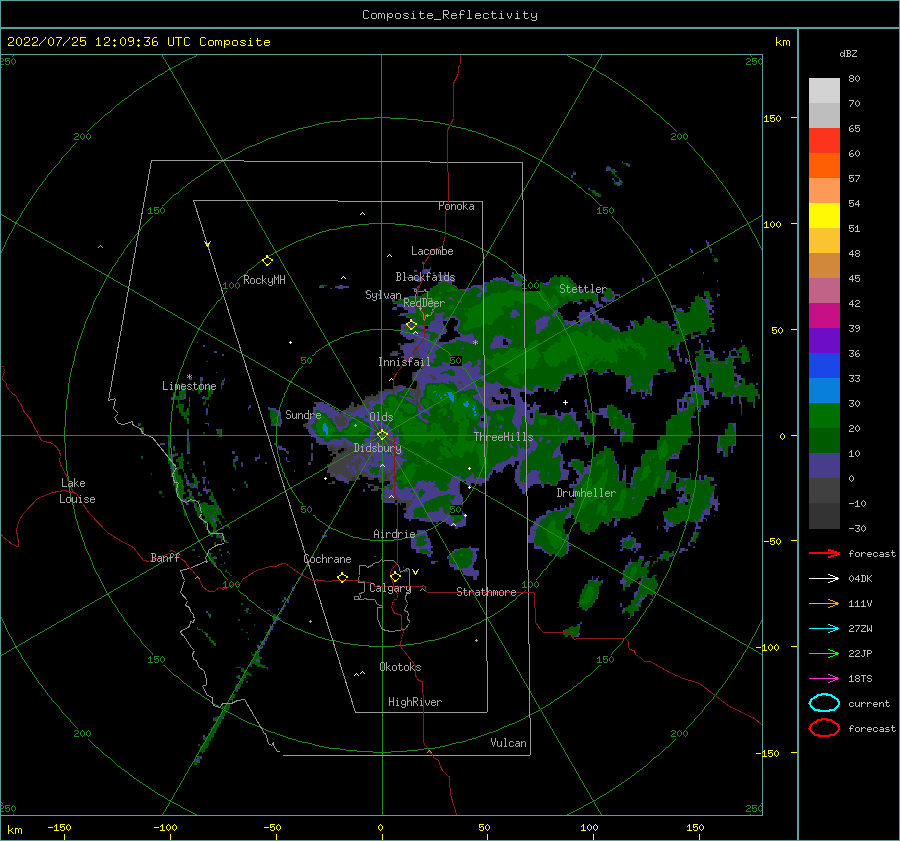900x841 pixels.
Task: Click the cyan current ellipse in legend
Action: (824, 703)
